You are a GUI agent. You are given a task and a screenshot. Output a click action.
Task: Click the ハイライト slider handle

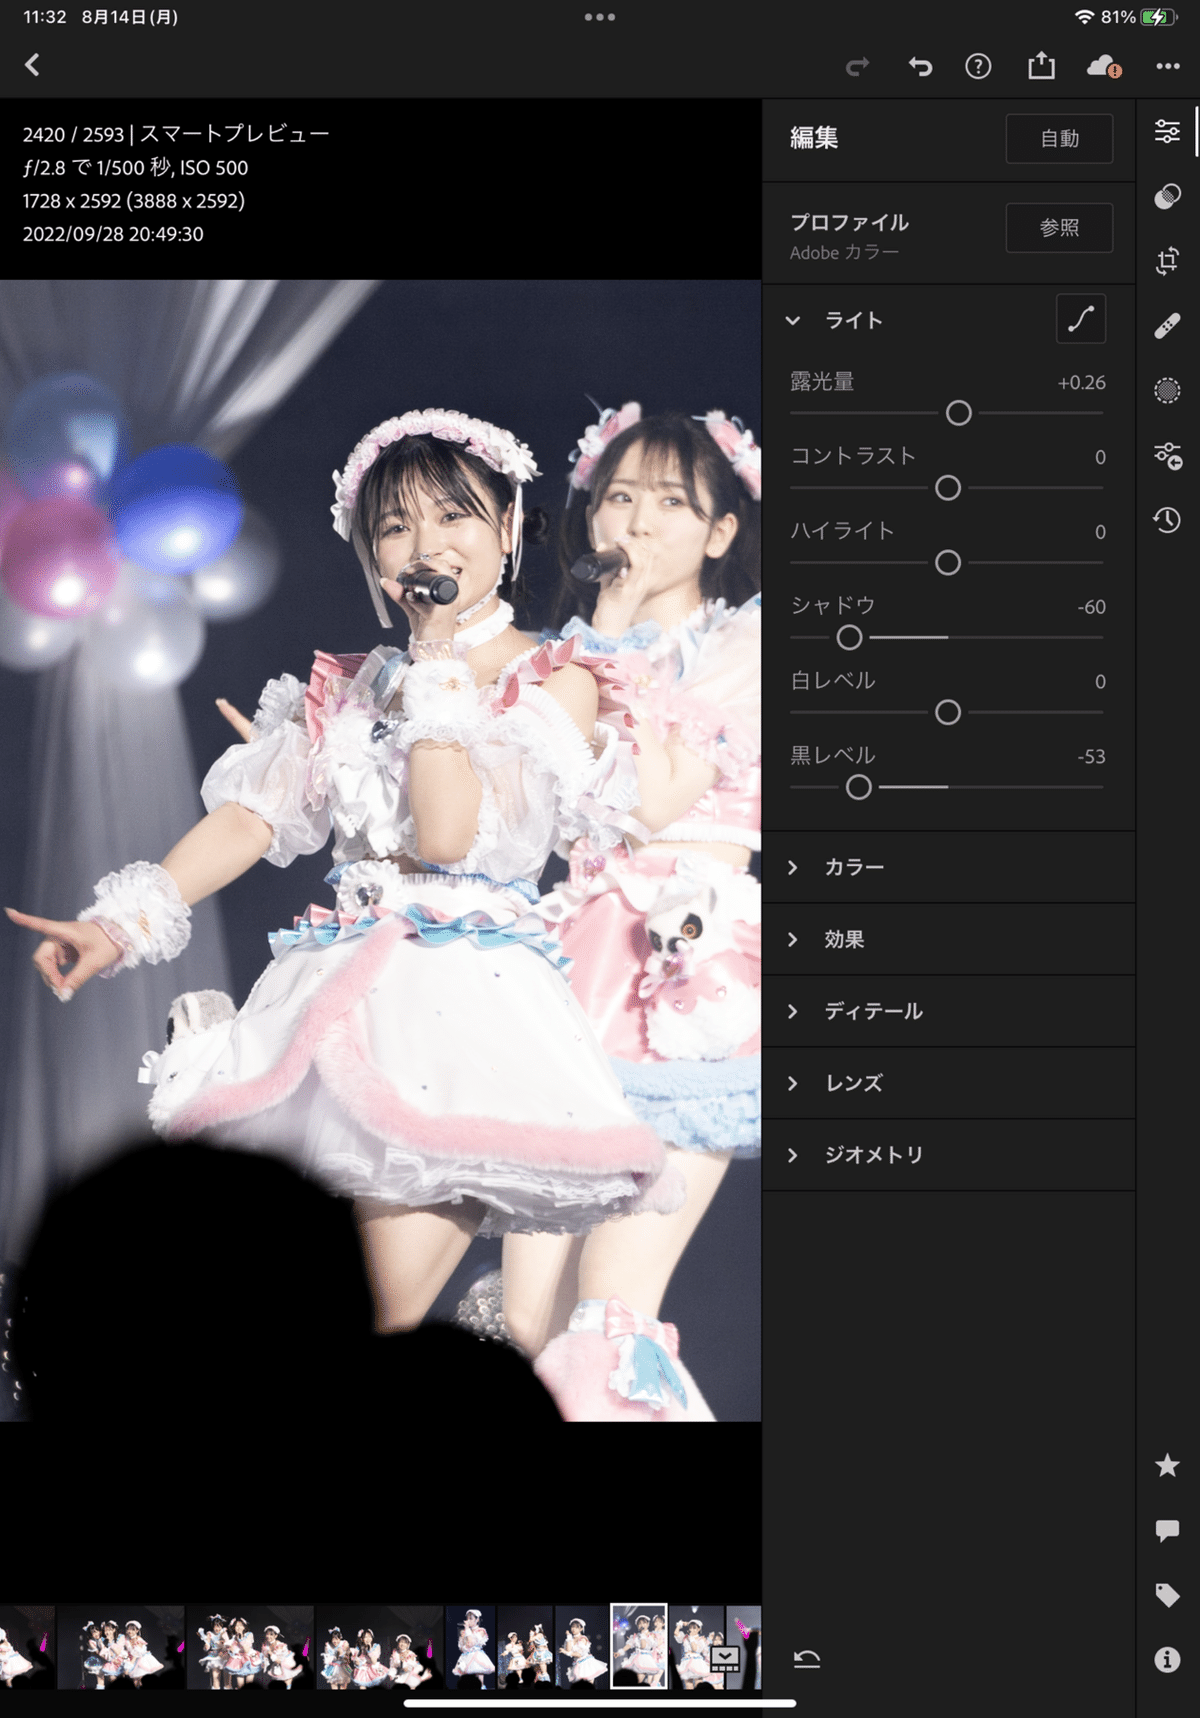click(947, 563)
